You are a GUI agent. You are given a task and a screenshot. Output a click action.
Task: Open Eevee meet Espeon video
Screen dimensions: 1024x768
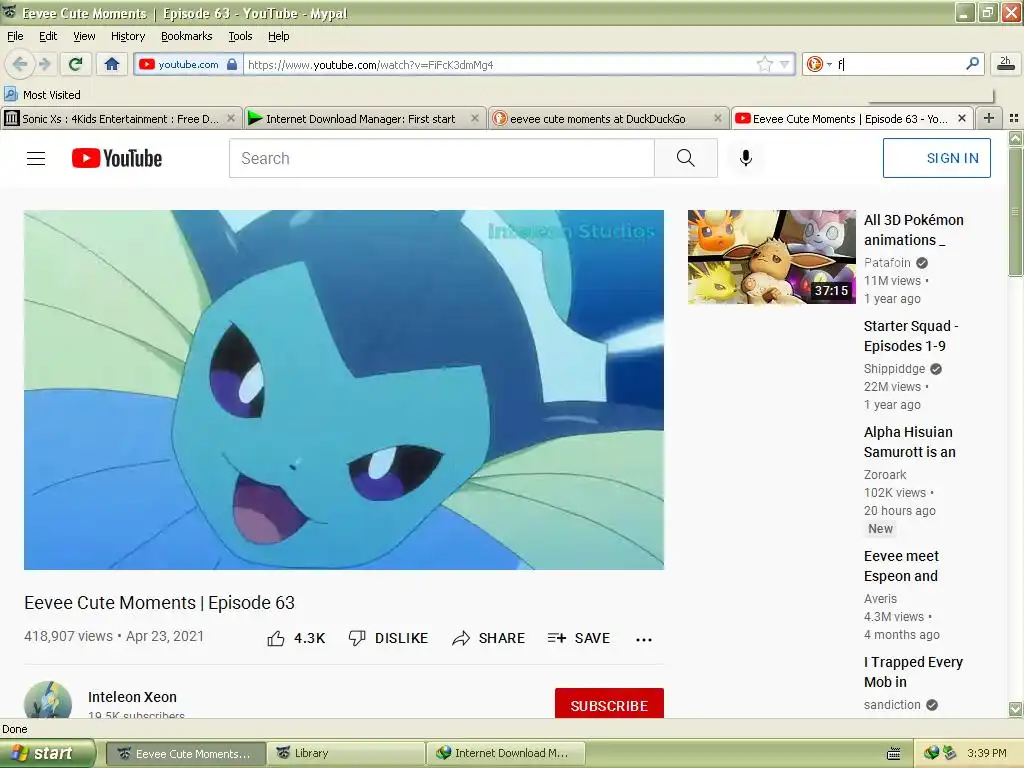pos(901,566)
